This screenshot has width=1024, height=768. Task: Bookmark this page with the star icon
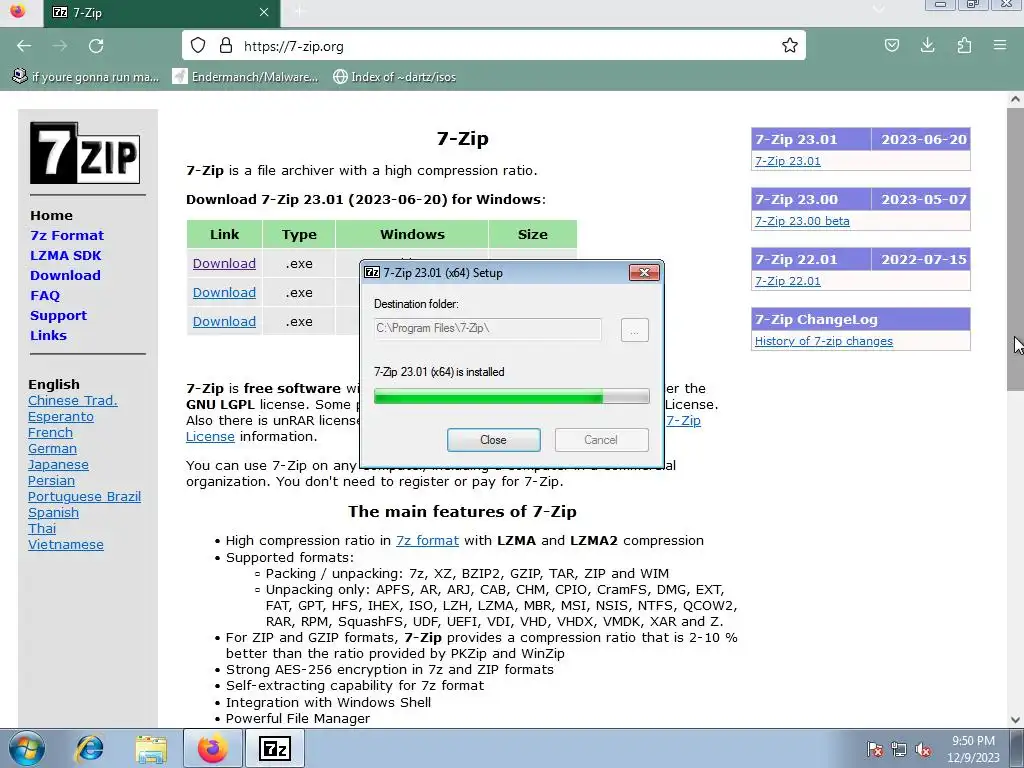tap(790, 46)
